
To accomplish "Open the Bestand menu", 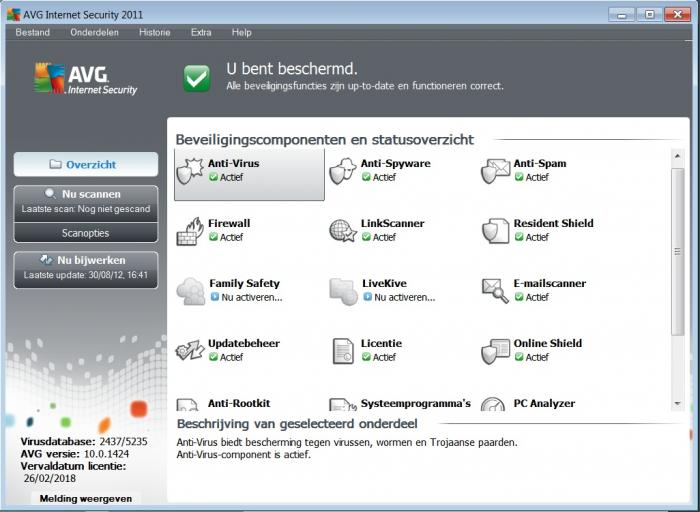I will [33, 33].
